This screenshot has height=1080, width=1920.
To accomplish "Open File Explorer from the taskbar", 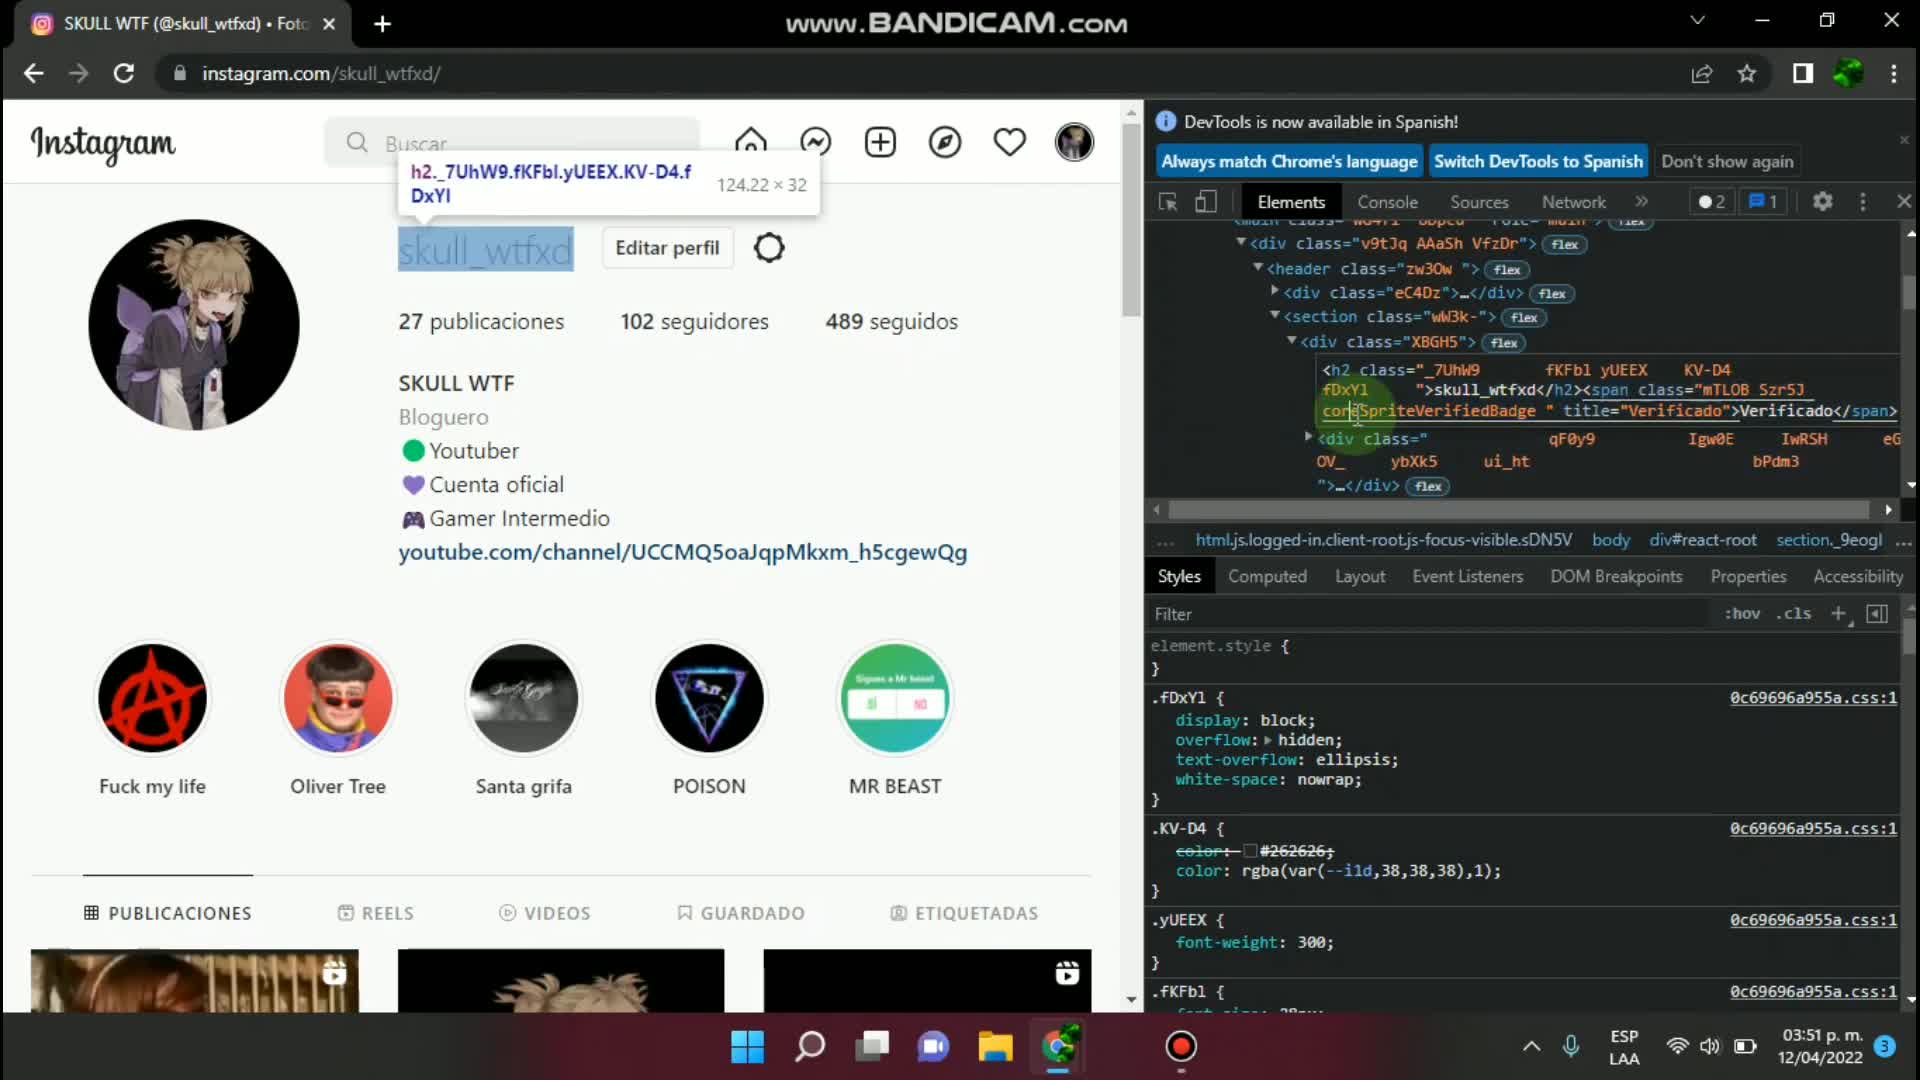I will (x=995, y=1047).
